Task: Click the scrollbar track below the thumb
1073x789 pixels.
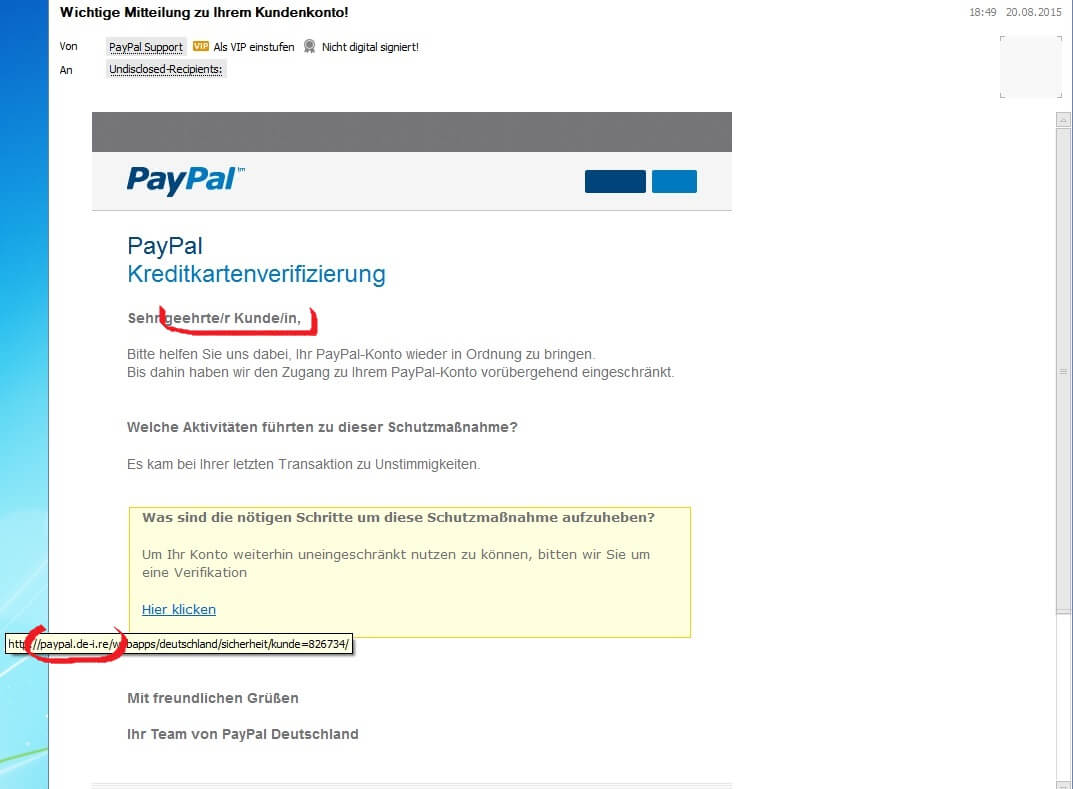Action: tap(1063, 698)
